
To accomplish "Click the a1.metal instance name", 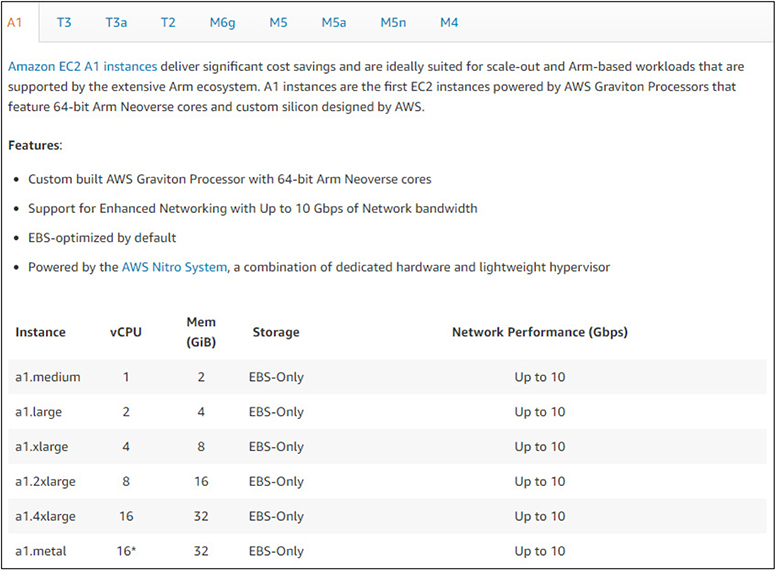I will tap(42, 552).
